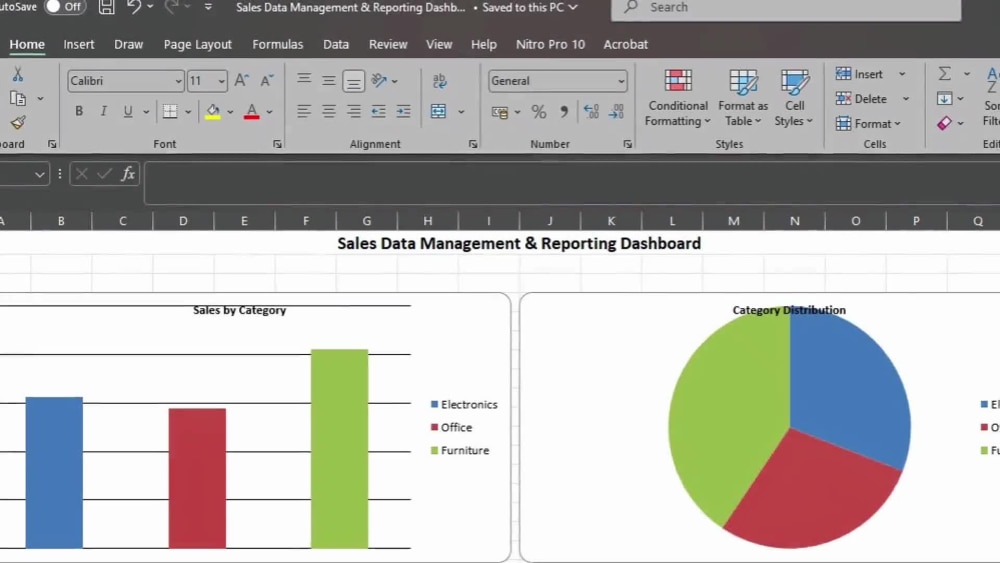Click the Accounting Number Format icon
Image resolution: width=1000 pixels, height=563 pixels.
click(500, 112)
